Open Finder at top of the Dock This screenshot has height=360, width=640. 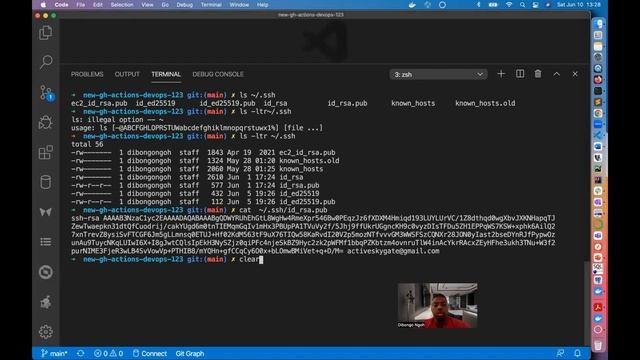pyautogui.click(x=598, y=24)
